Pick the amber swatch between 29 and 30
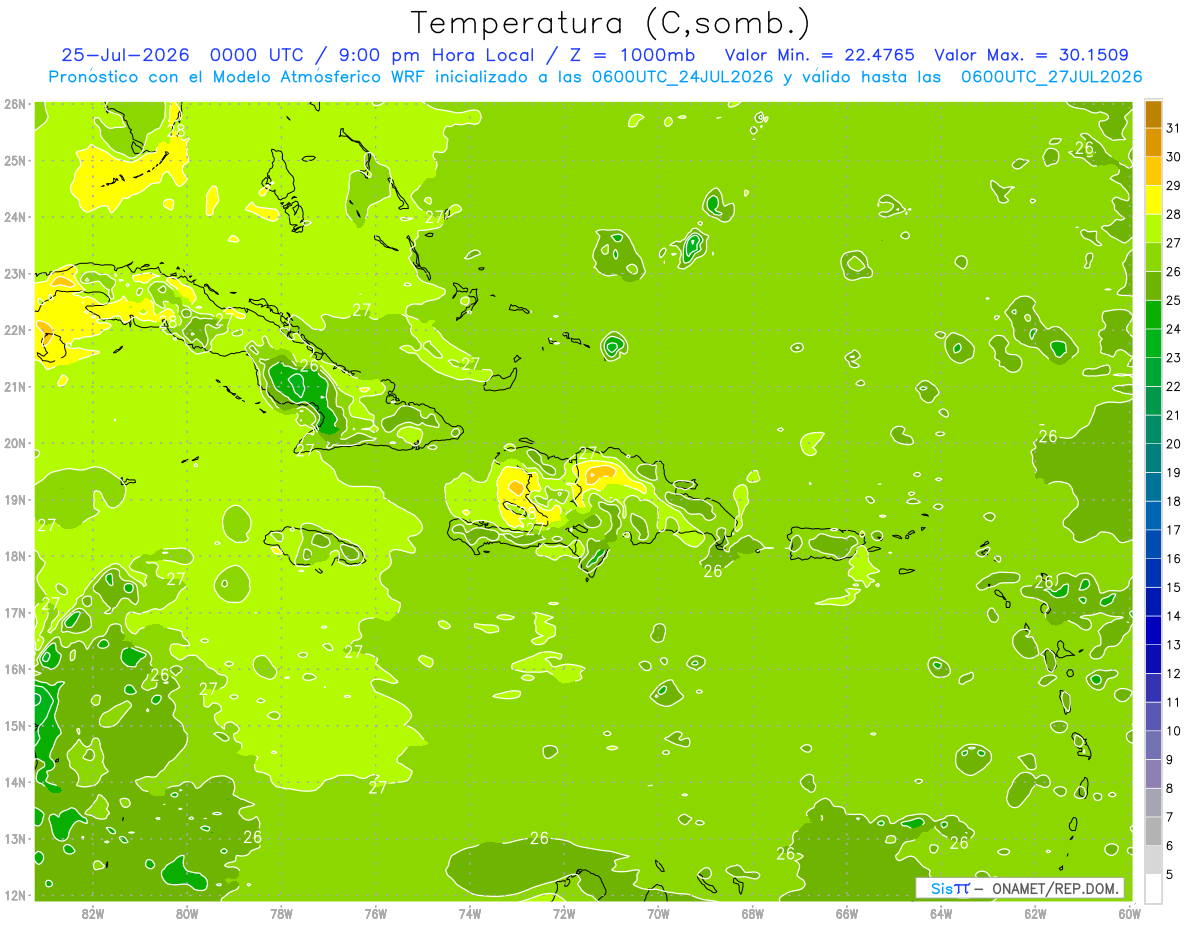Image resolution: width=1200 pixels, height=927 pixels. [1153, 171]
